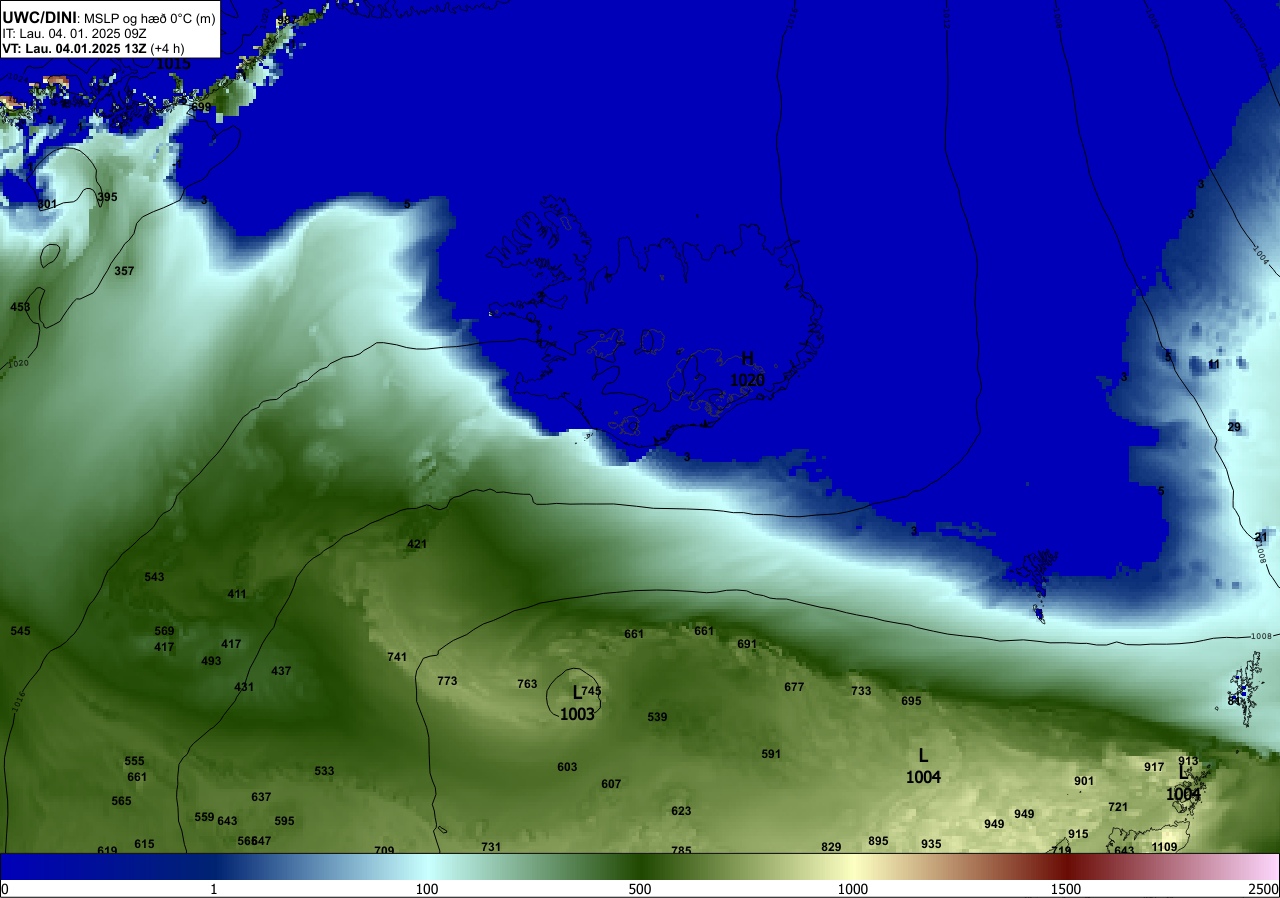Click the 607 height value

click(611, 784)
